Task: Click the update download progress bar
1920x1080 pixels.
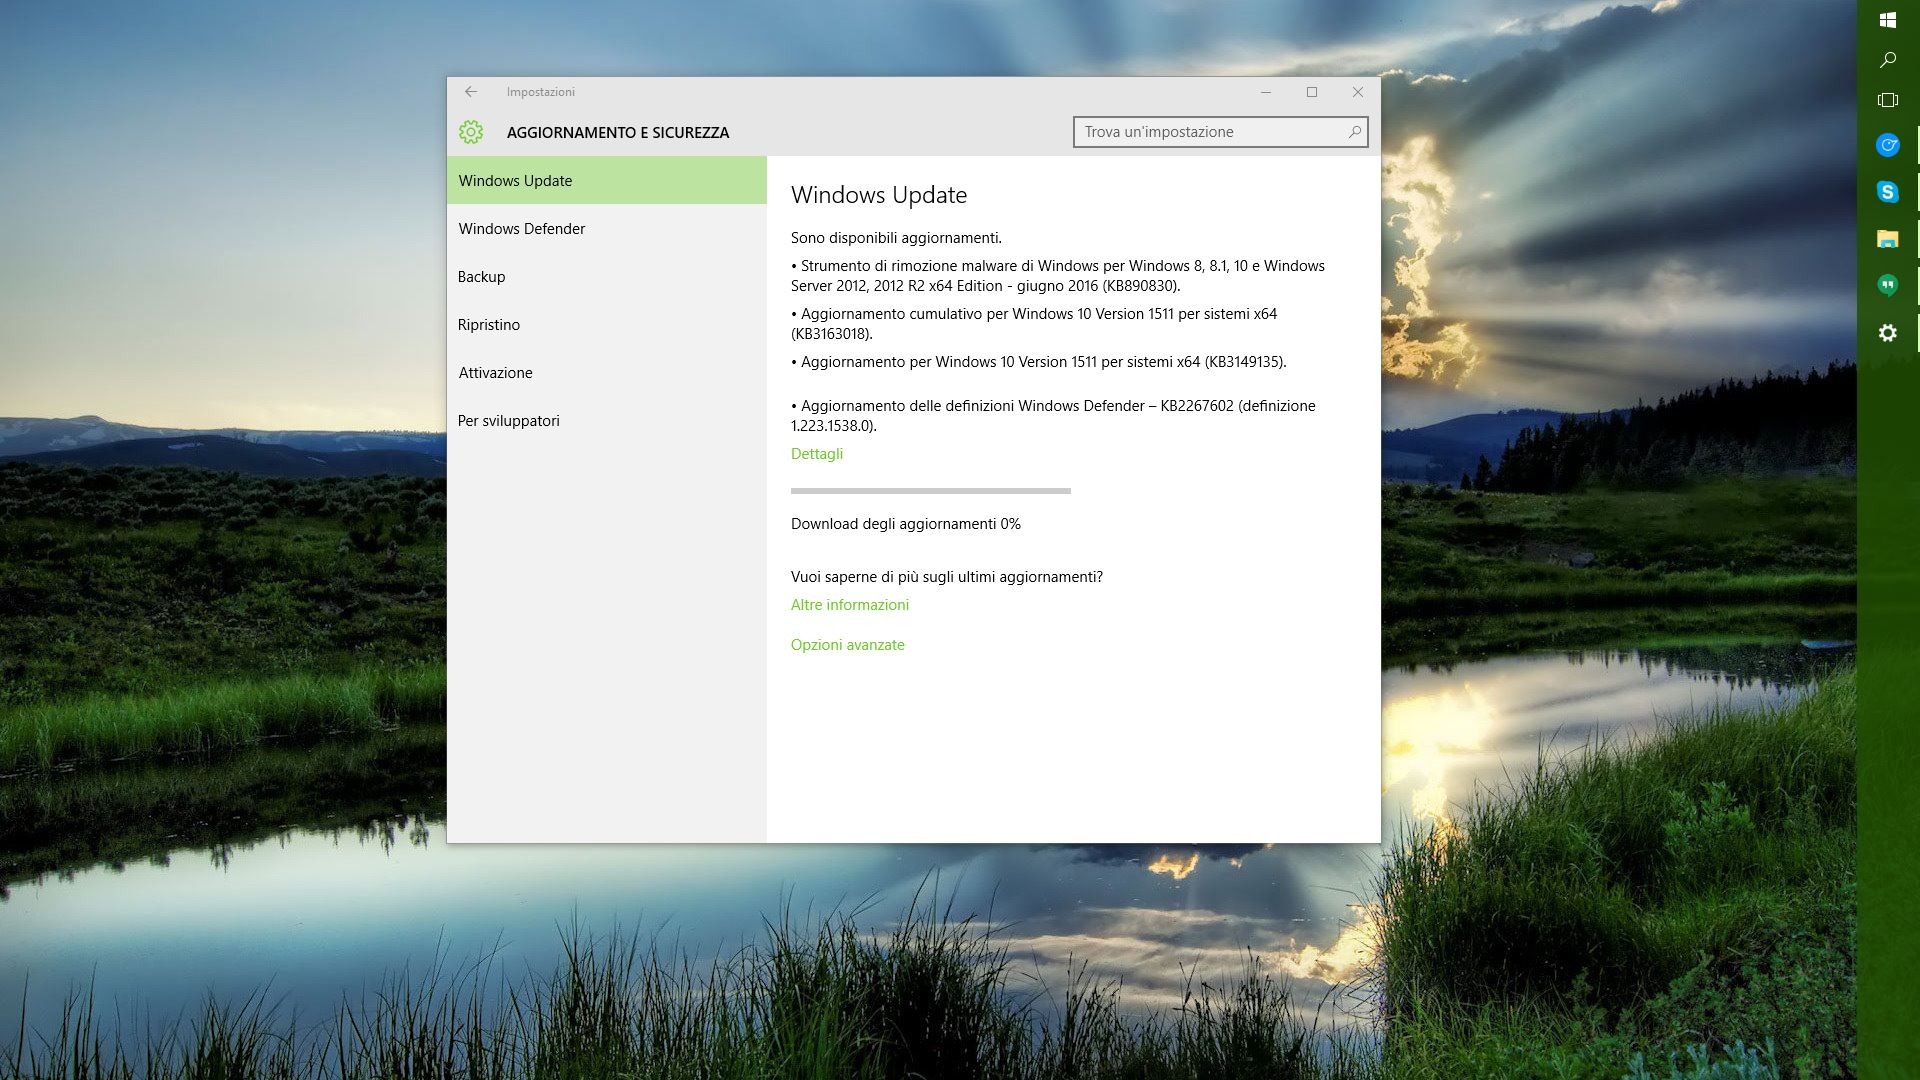Action: coord(931,491)
